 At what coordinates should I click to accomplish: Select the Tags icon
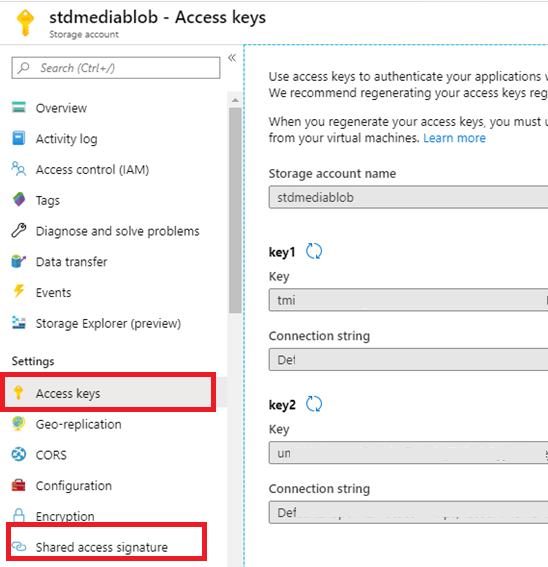click(x=19, y=200)
